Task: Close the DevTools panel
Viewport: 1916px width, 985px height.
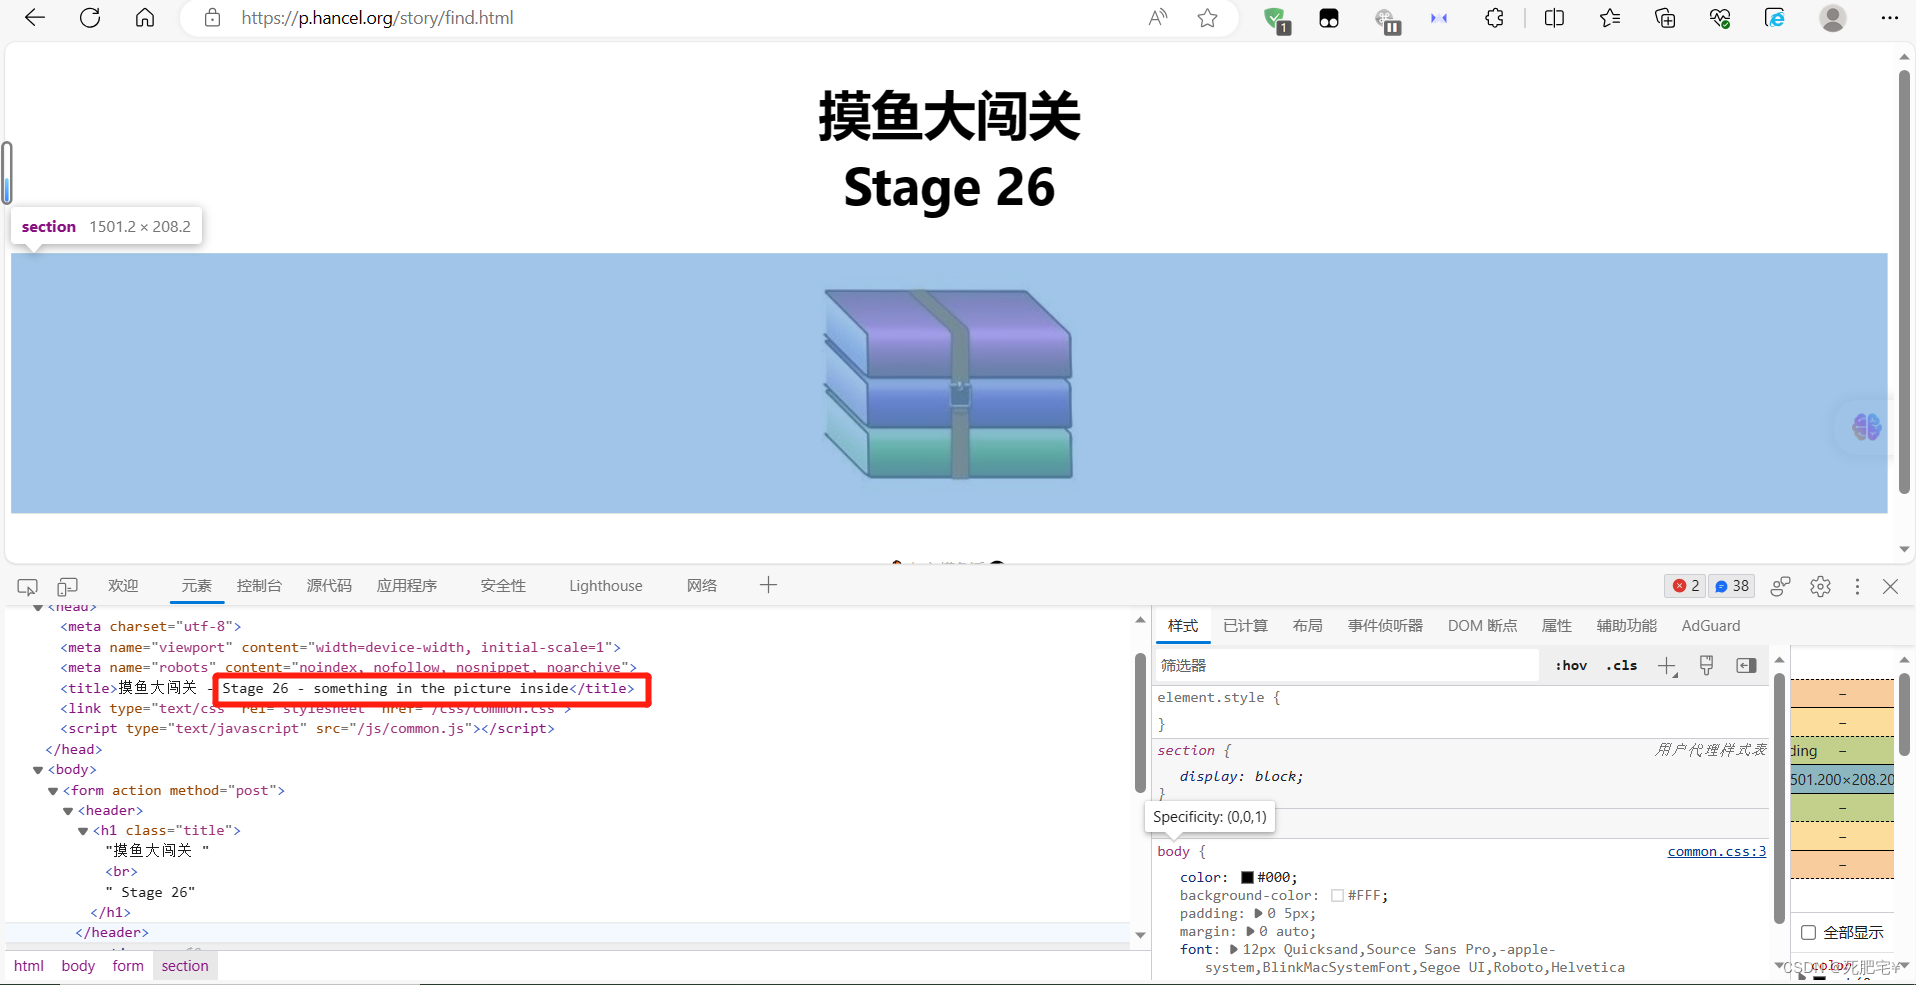Action: (x=1890, y=586)
